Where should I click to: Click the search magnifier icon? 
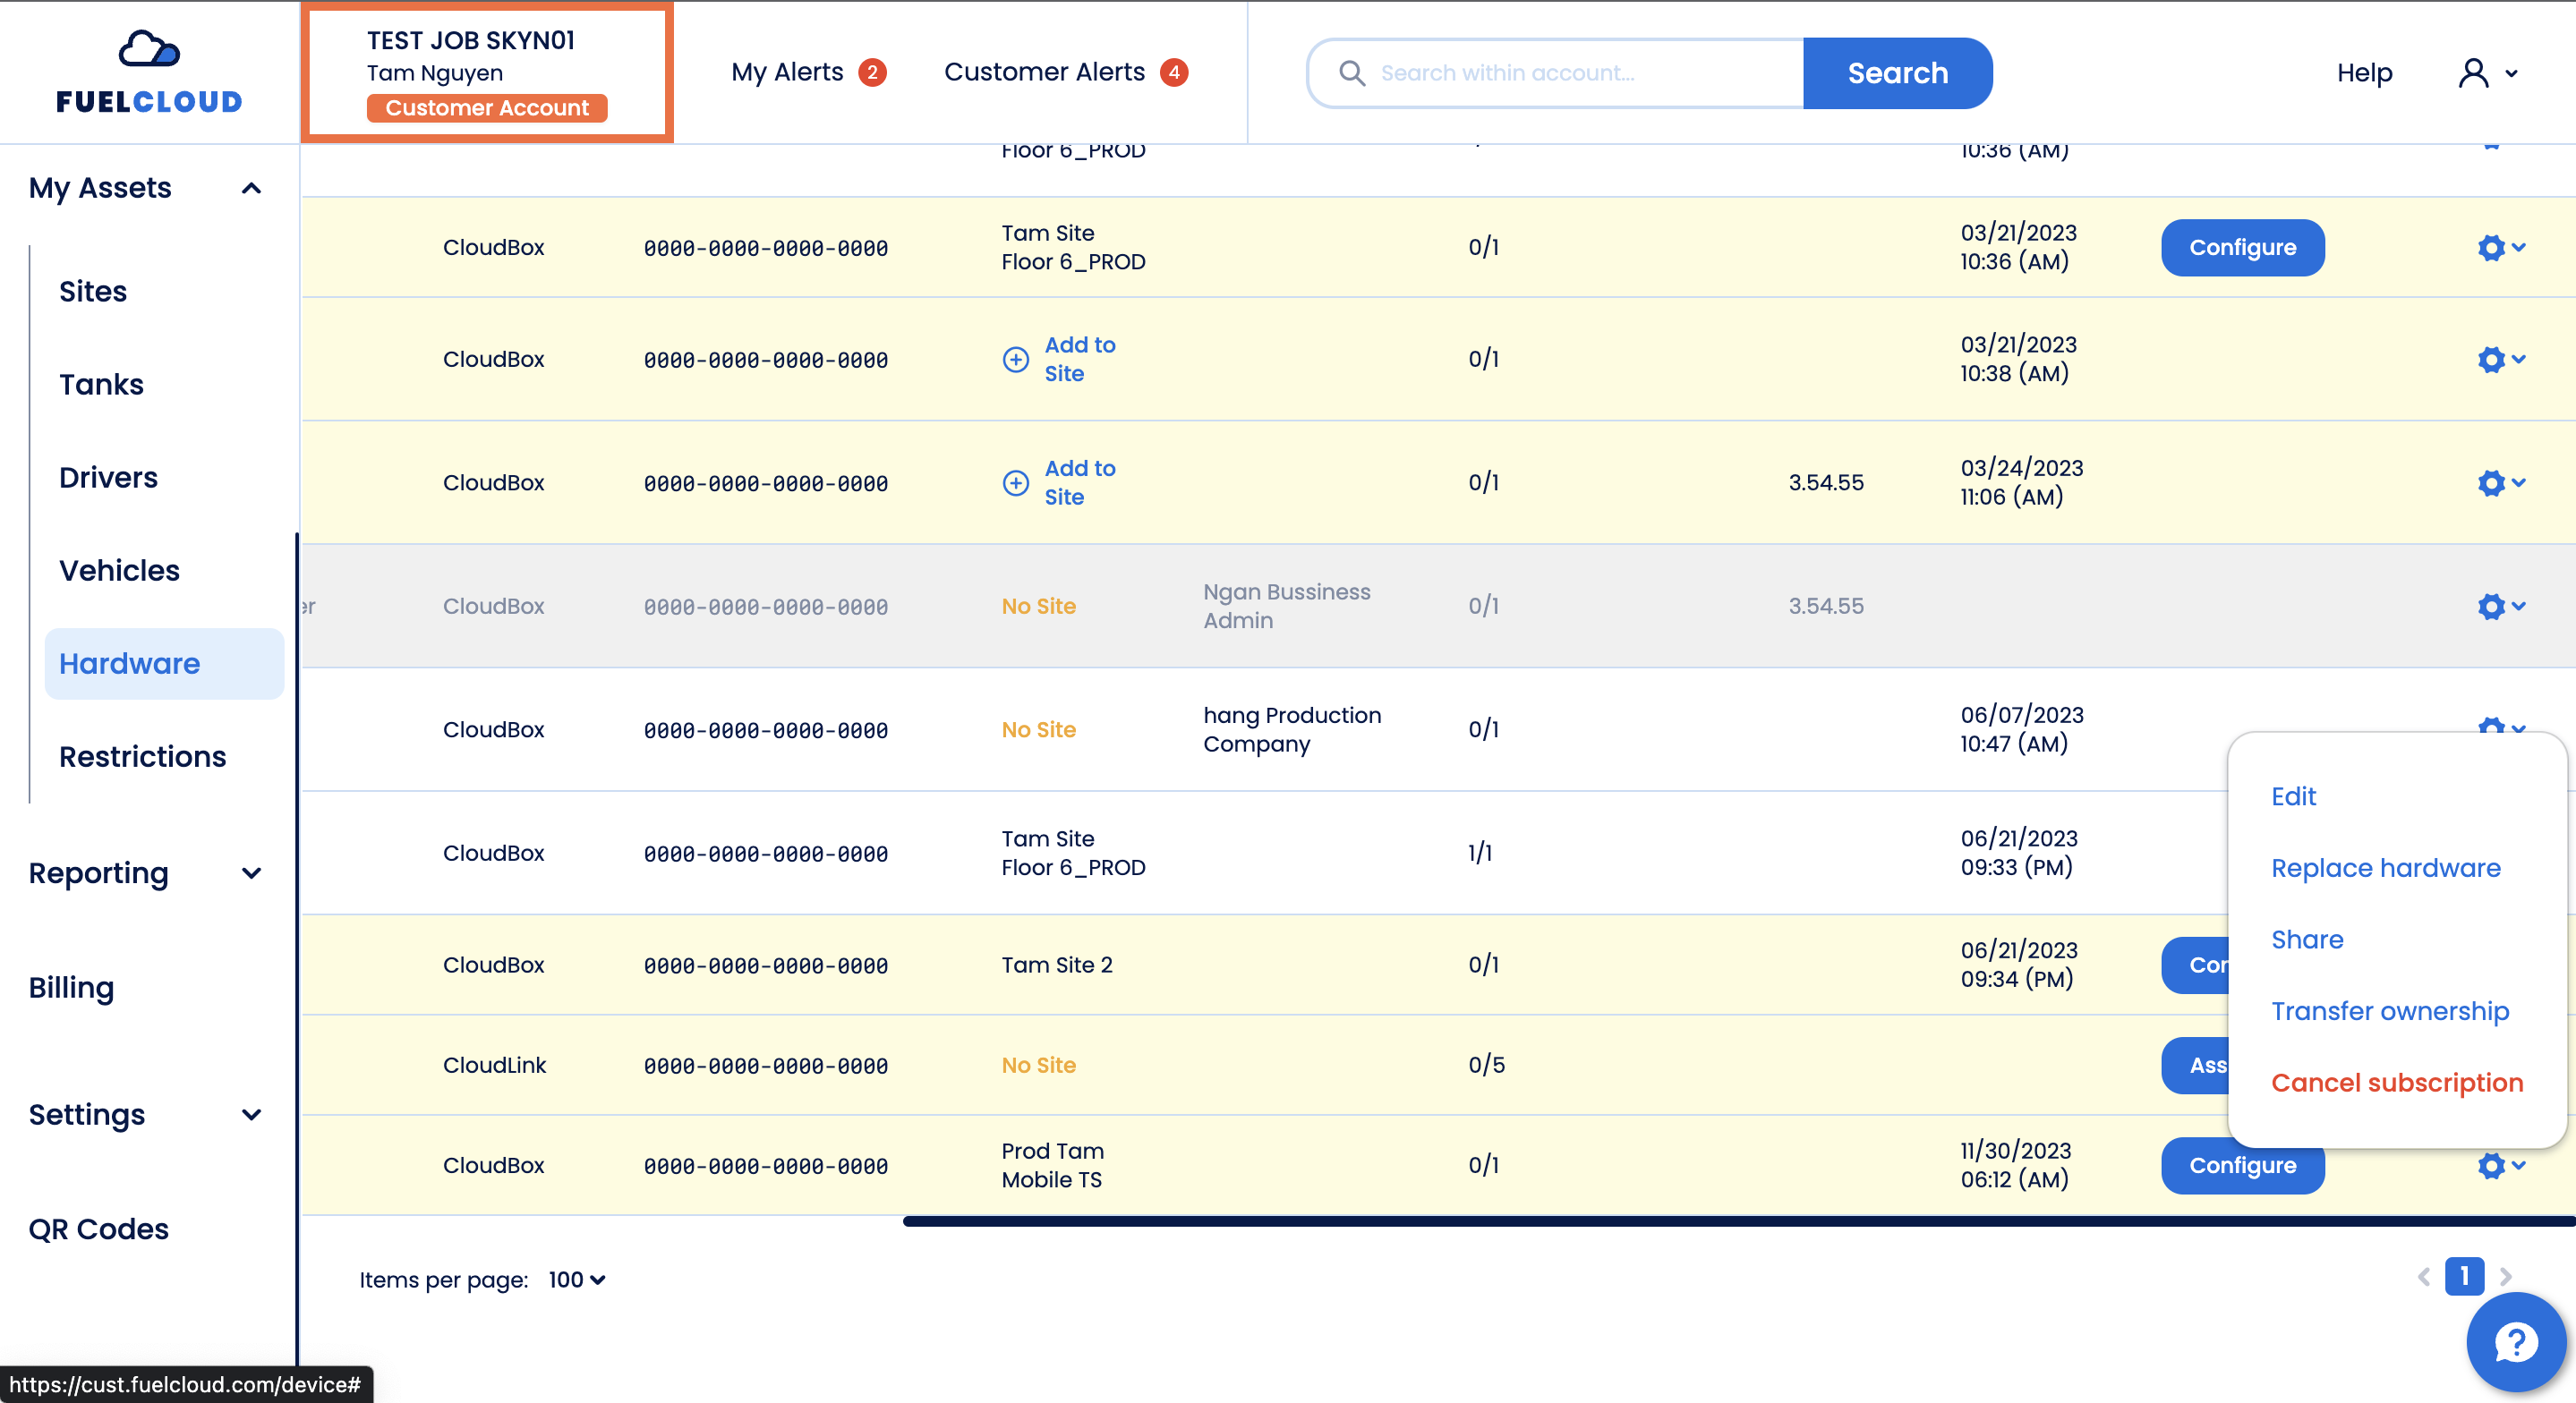pyautogui.click(x=1351, y=73)
